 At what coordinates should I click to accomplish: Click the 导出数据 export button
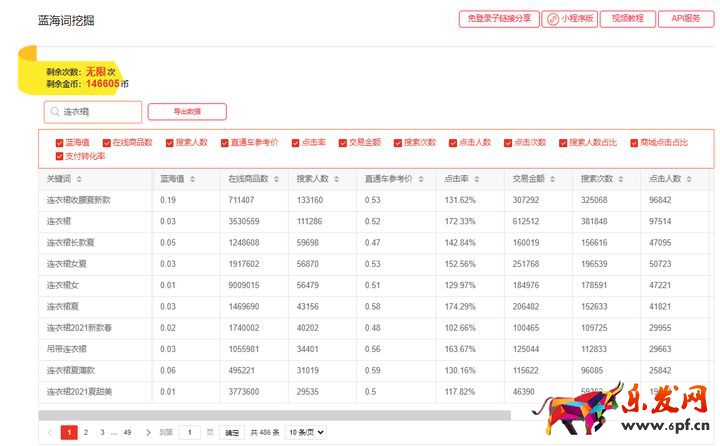click(x=187, y=112)
